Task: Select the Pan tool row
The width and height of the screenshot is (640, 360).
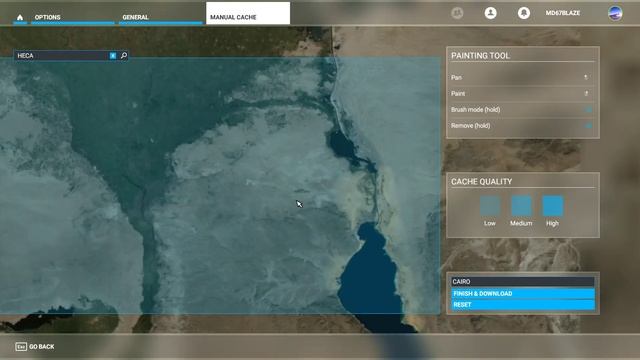Action: point(522,78)
